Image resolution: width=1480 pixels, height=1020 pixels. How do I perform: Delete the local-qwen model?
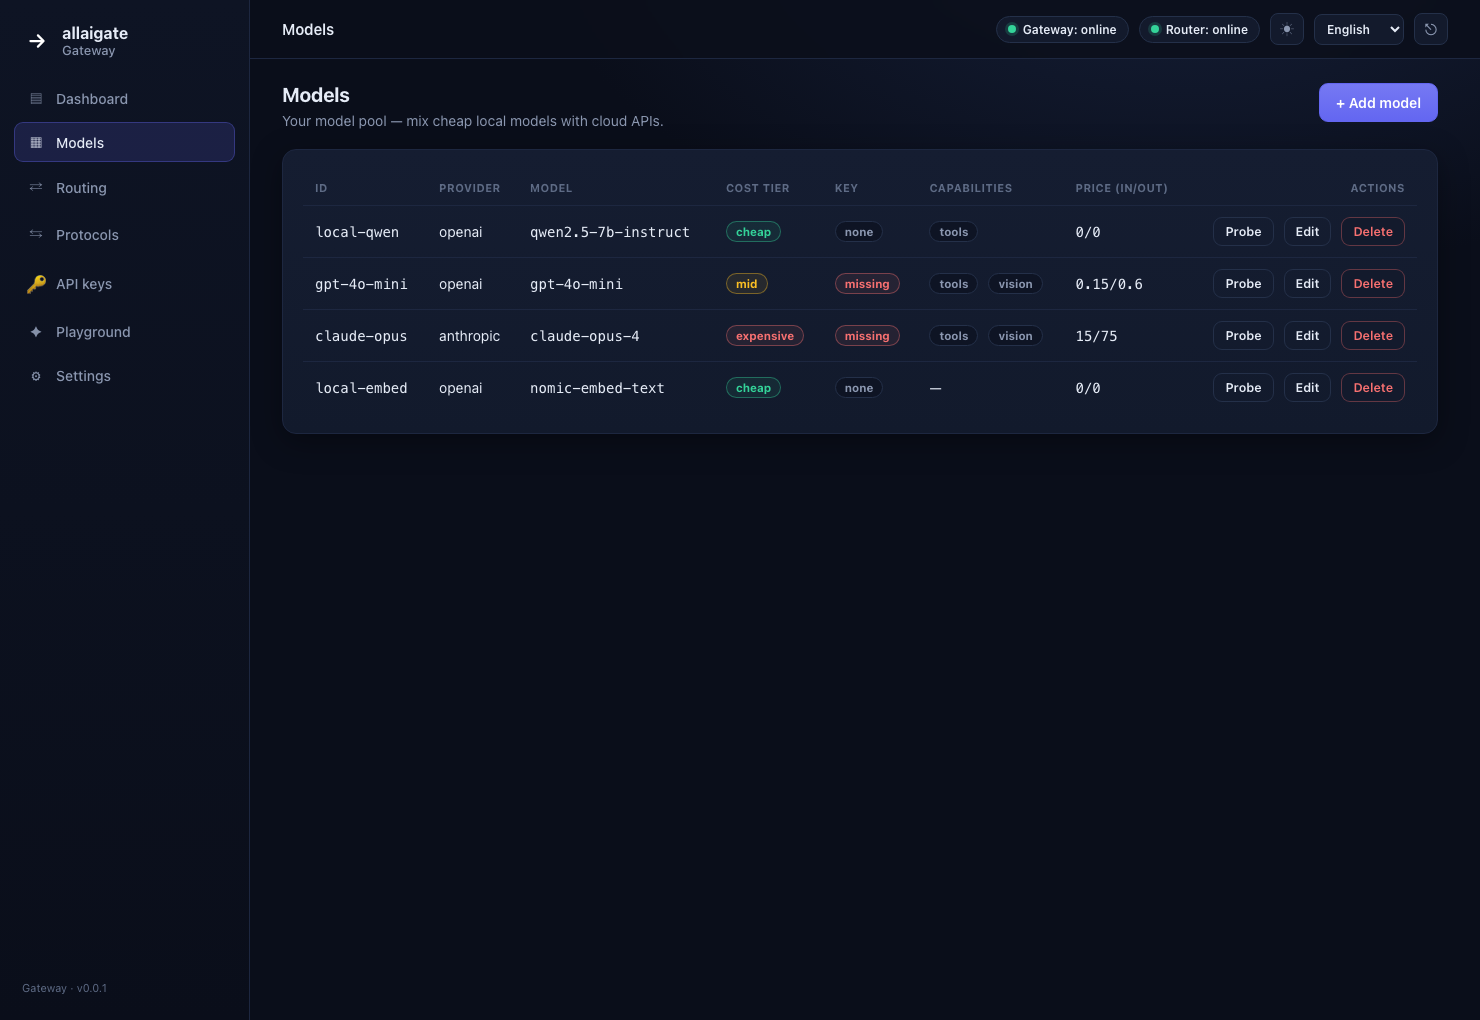tap(1373, 231)
